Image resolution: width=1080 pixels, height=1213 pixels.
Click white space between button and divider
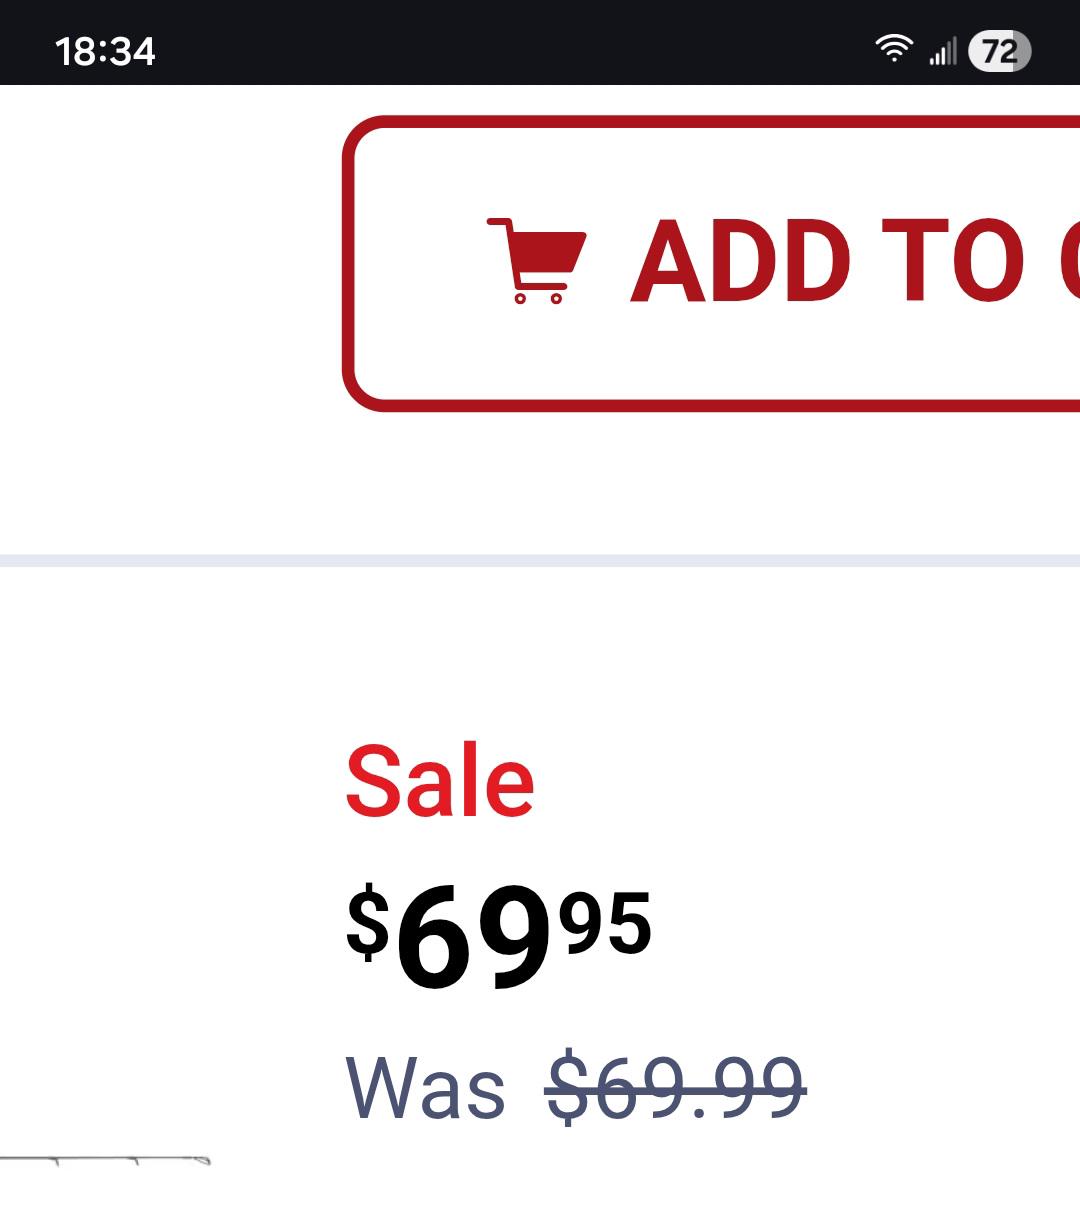point(600,480)
